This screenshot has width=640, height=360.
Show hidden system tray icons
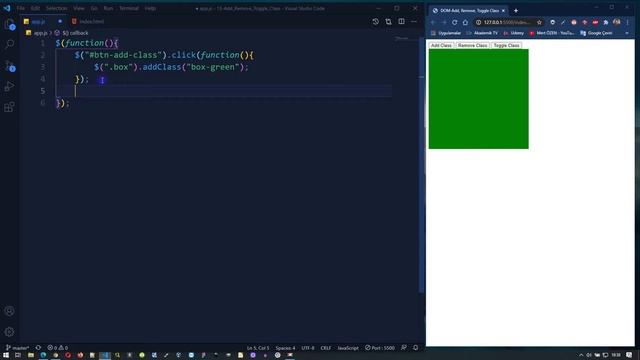[581, 356]
